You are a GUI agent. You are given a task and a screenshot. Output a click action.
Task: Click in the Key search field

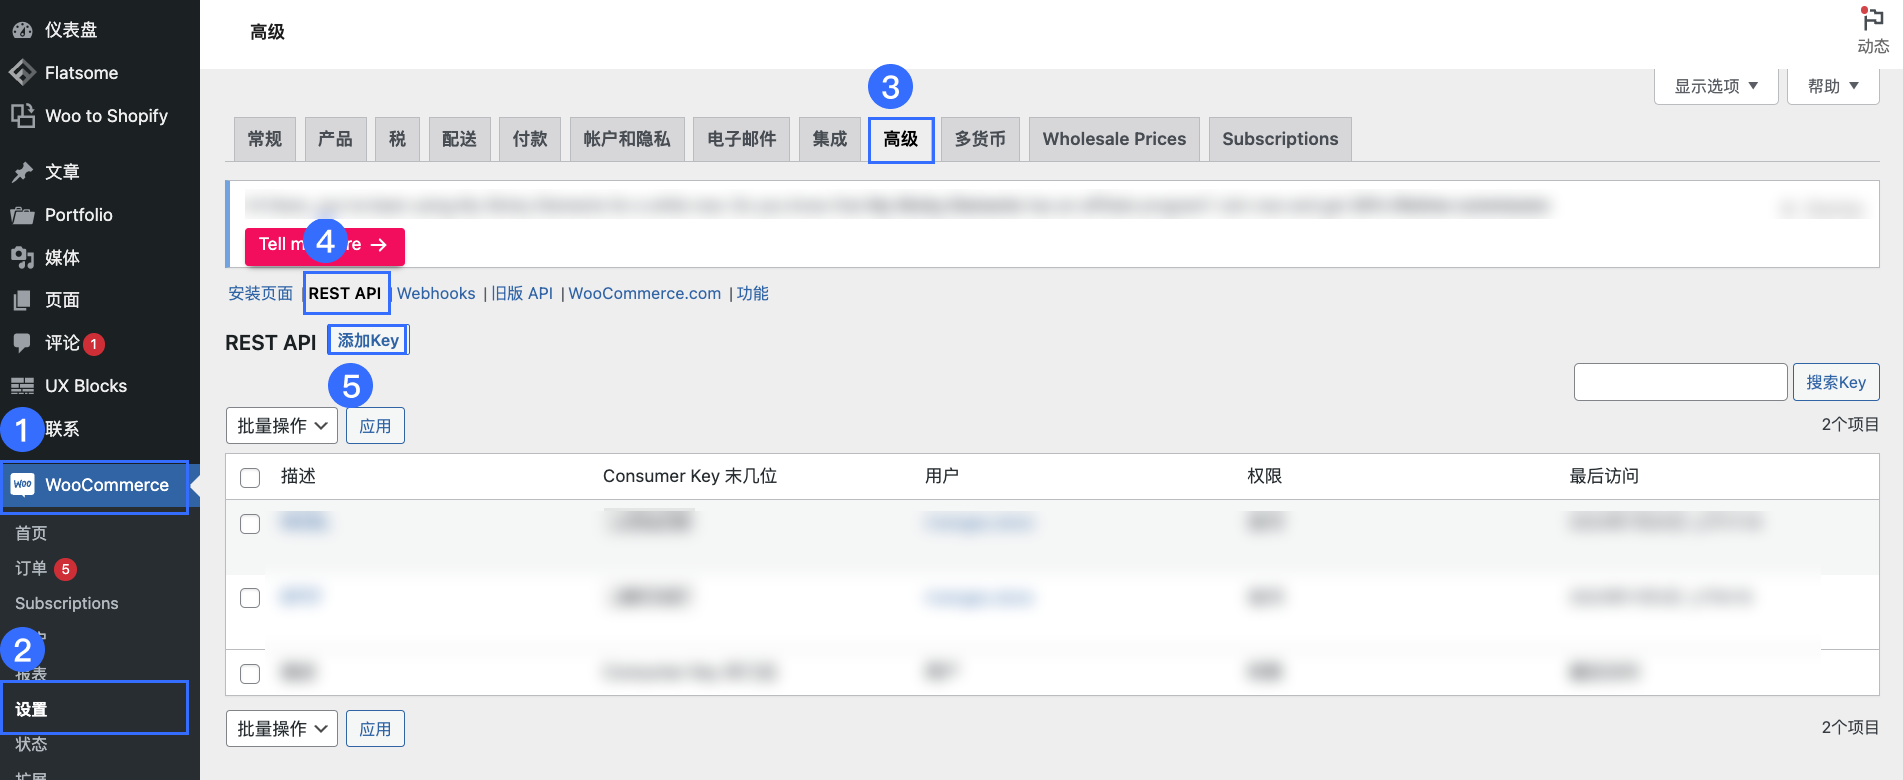(x=1680, y=382)
